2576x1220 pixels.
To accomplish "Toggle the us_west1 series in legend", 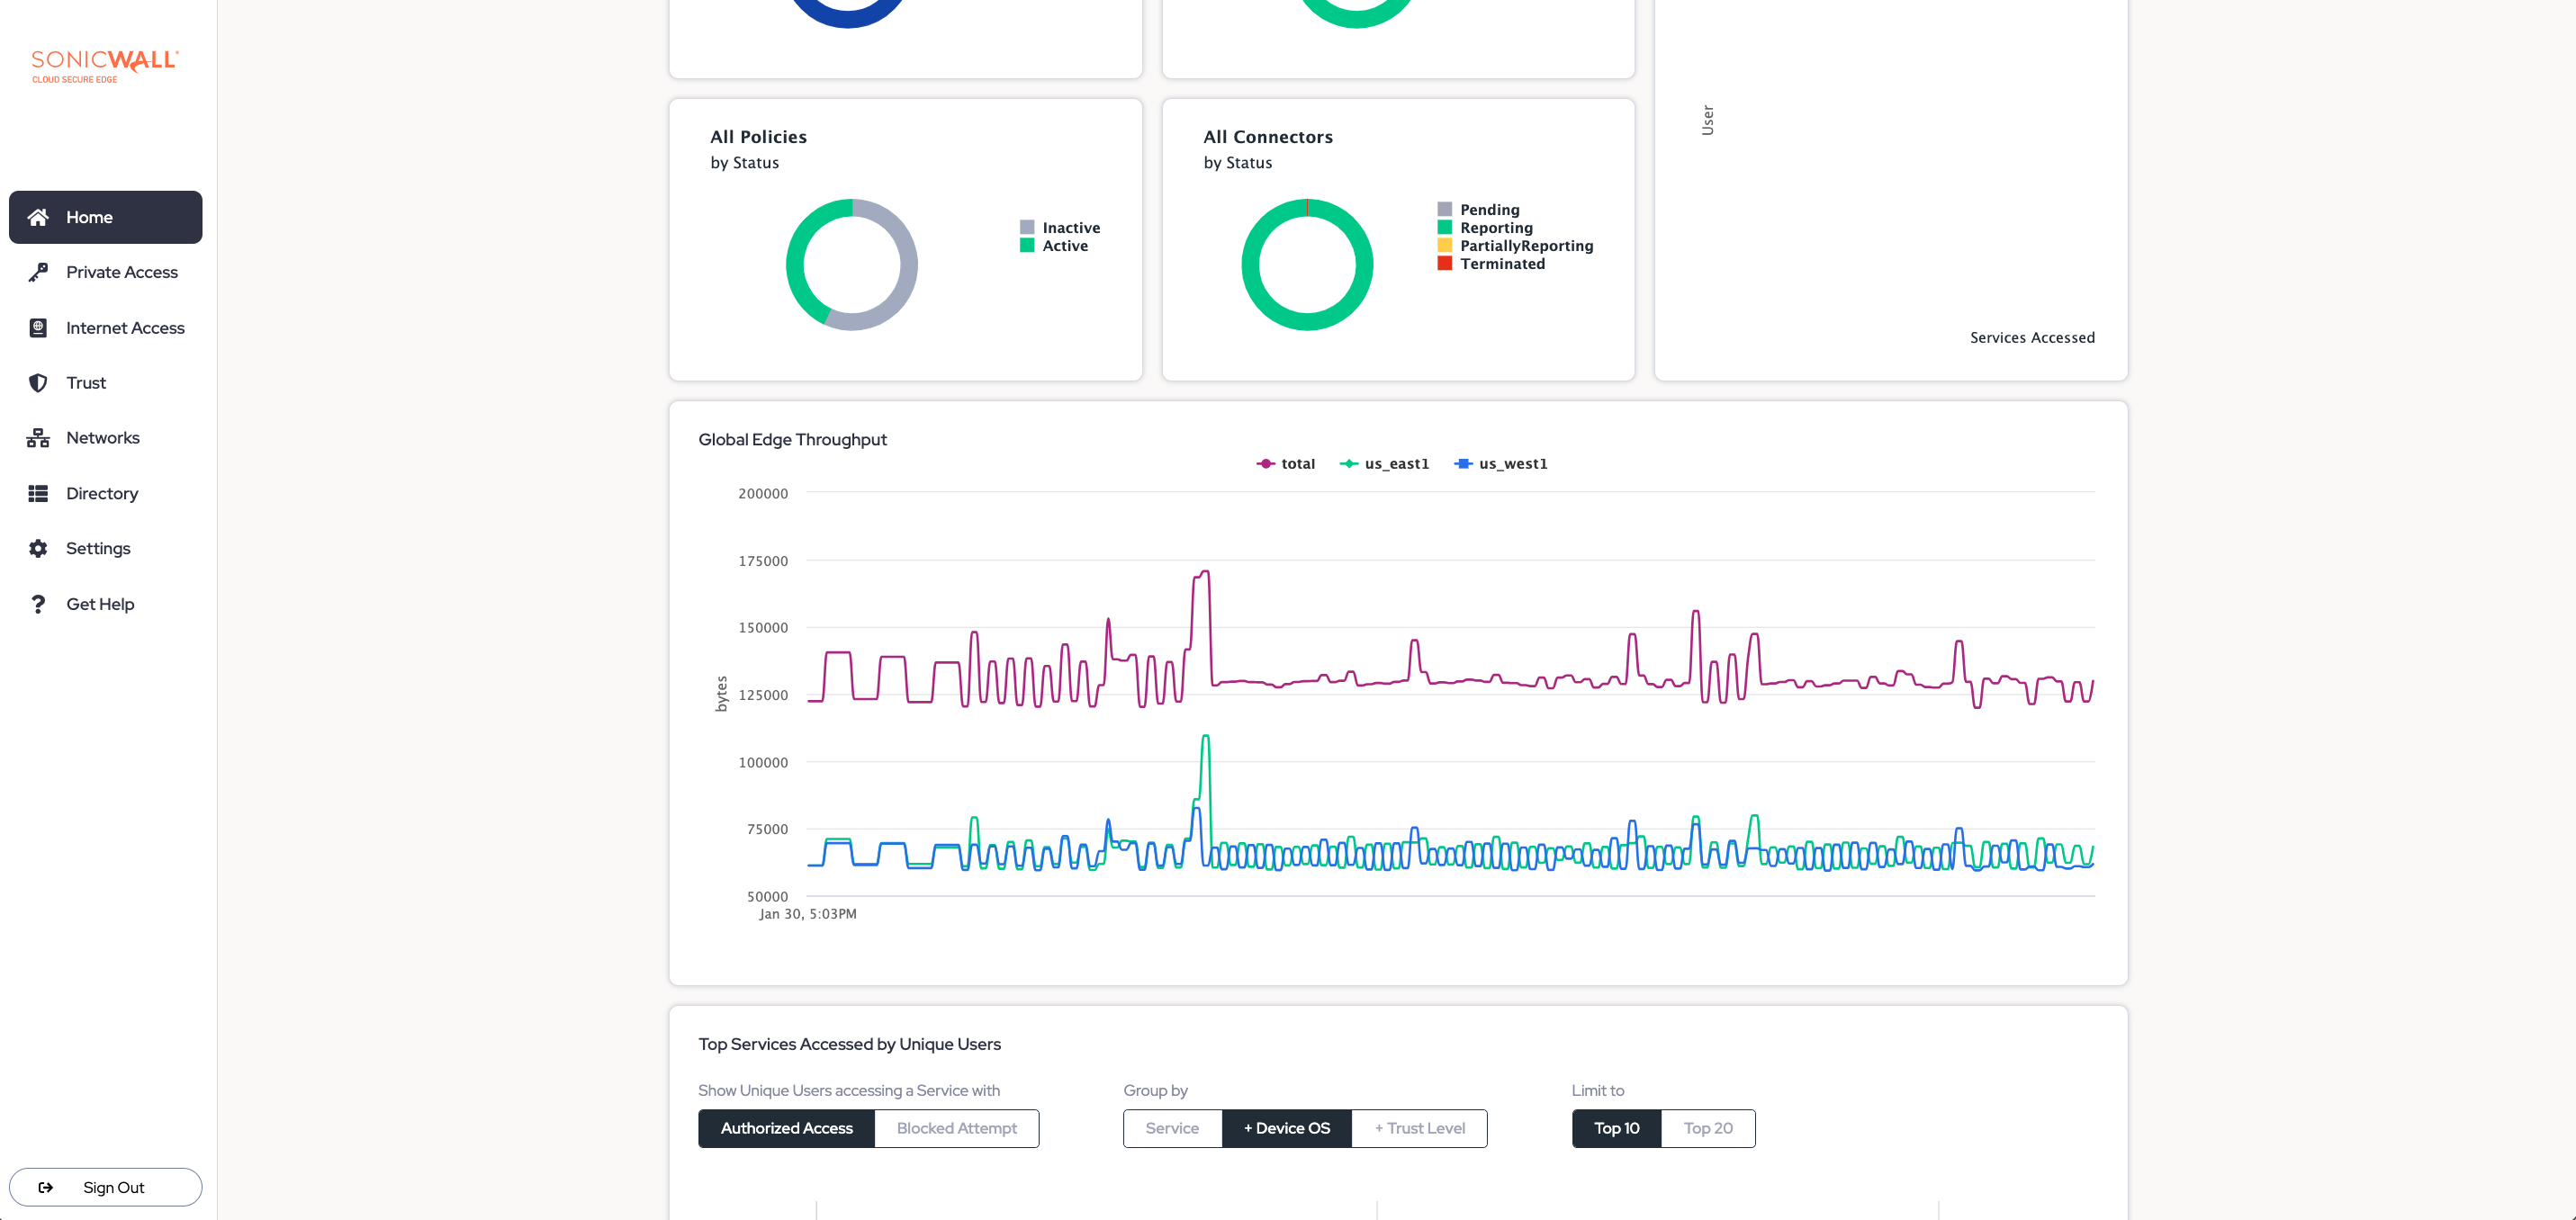I will pyautogui.click(x=1500, y=464).
